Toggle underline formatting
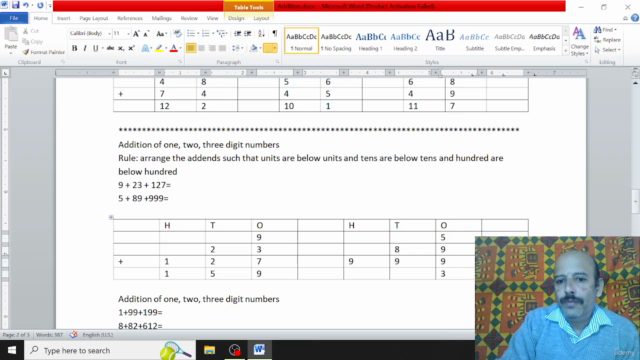 96,48
